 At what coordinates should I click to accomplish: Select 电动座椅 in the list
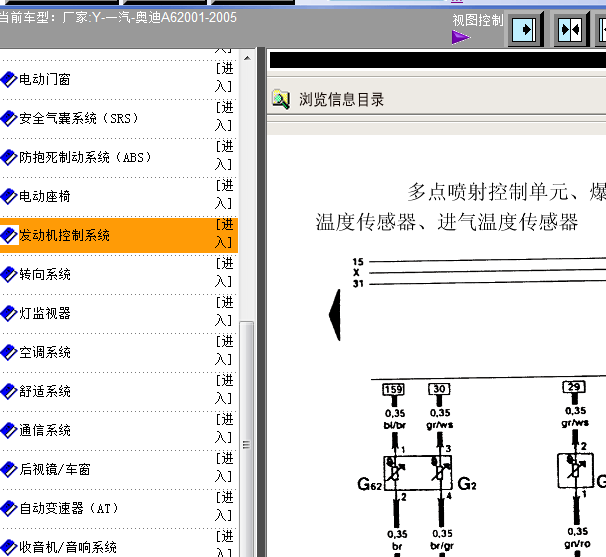(44, 197)
